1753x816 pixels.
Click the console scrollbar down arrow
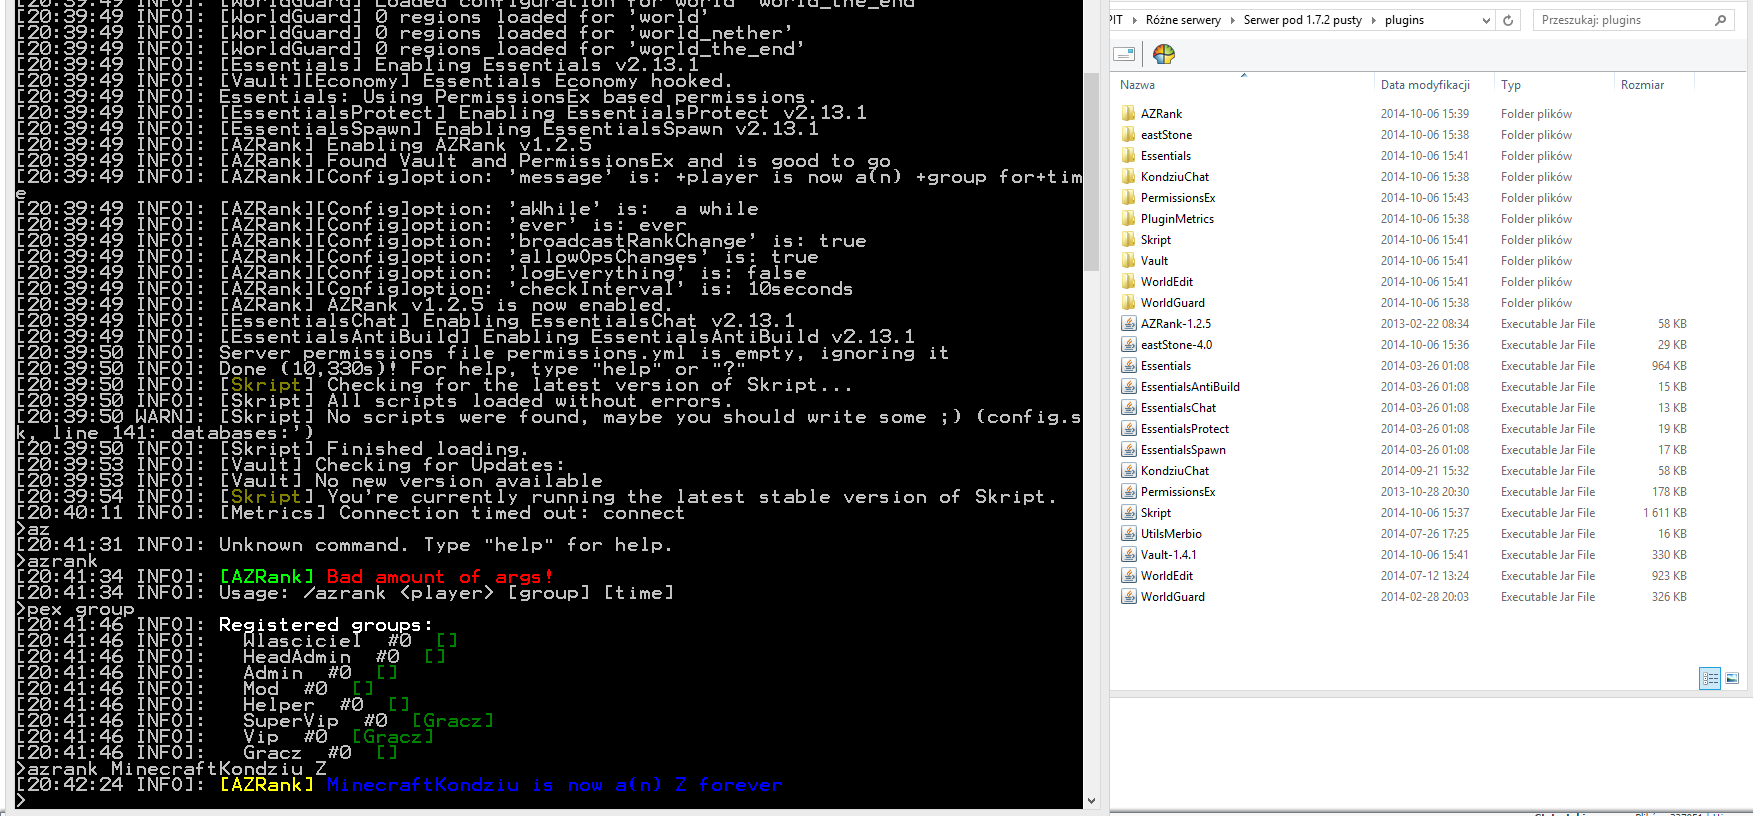coord(1091,801)
